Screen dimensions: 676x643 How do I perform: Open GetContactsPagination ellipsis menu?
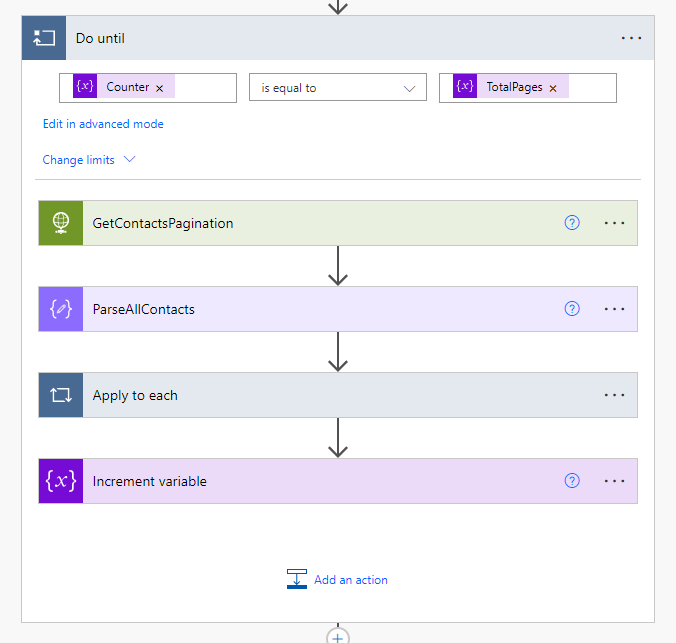615,223
